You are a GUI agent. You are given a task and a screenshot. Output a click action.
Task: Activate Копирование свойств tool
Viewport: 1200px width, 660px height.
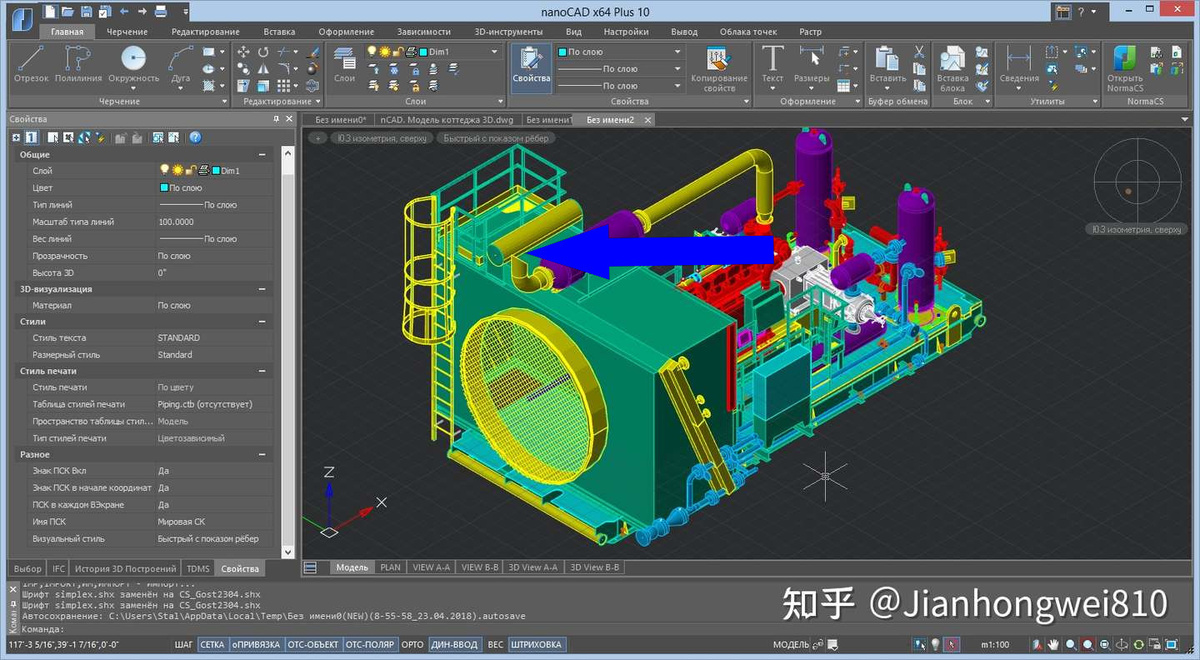tap(719, 68)
